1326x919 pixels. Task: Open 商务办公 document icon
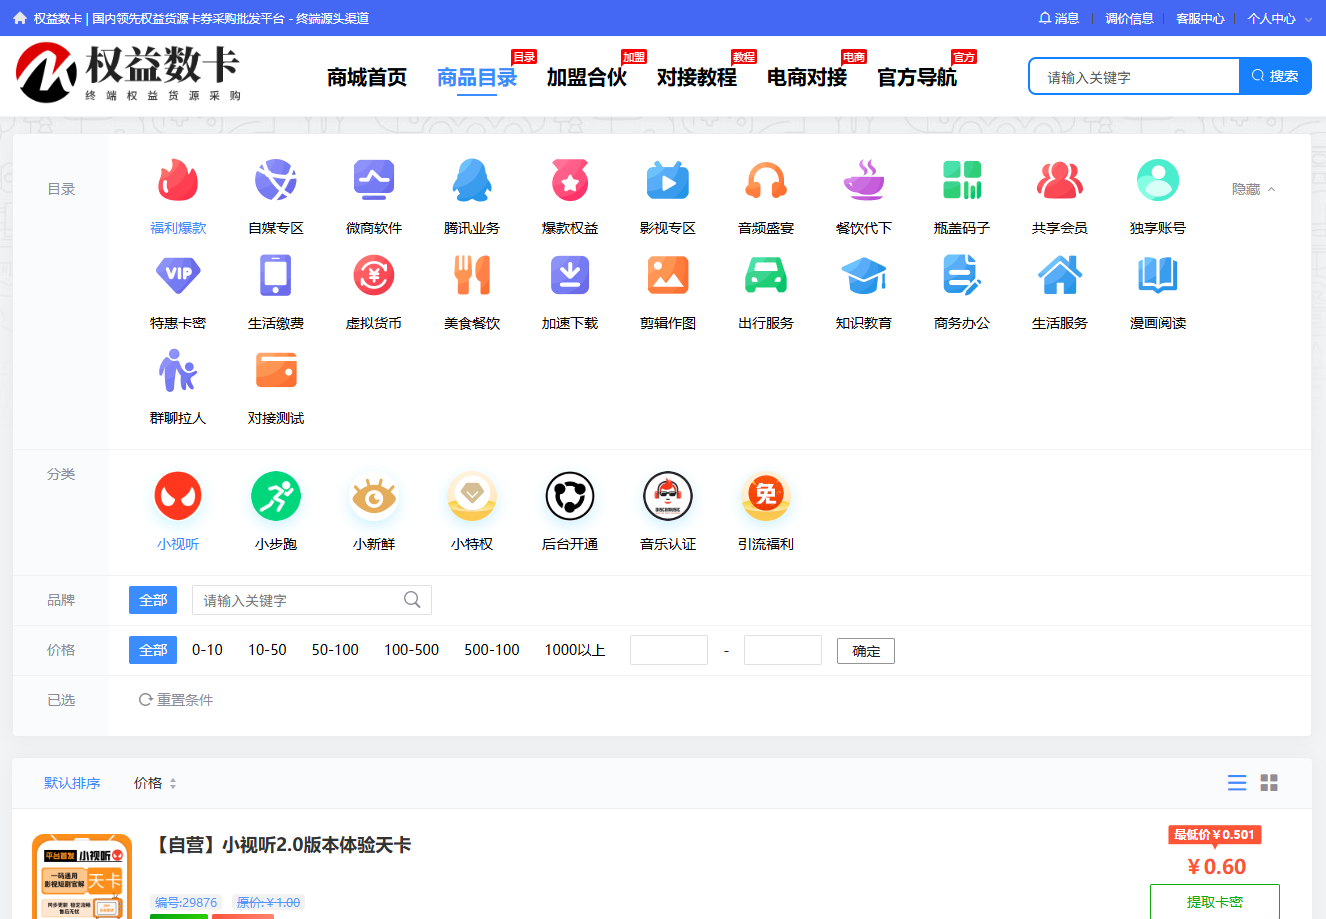click(x=962, y=275)
